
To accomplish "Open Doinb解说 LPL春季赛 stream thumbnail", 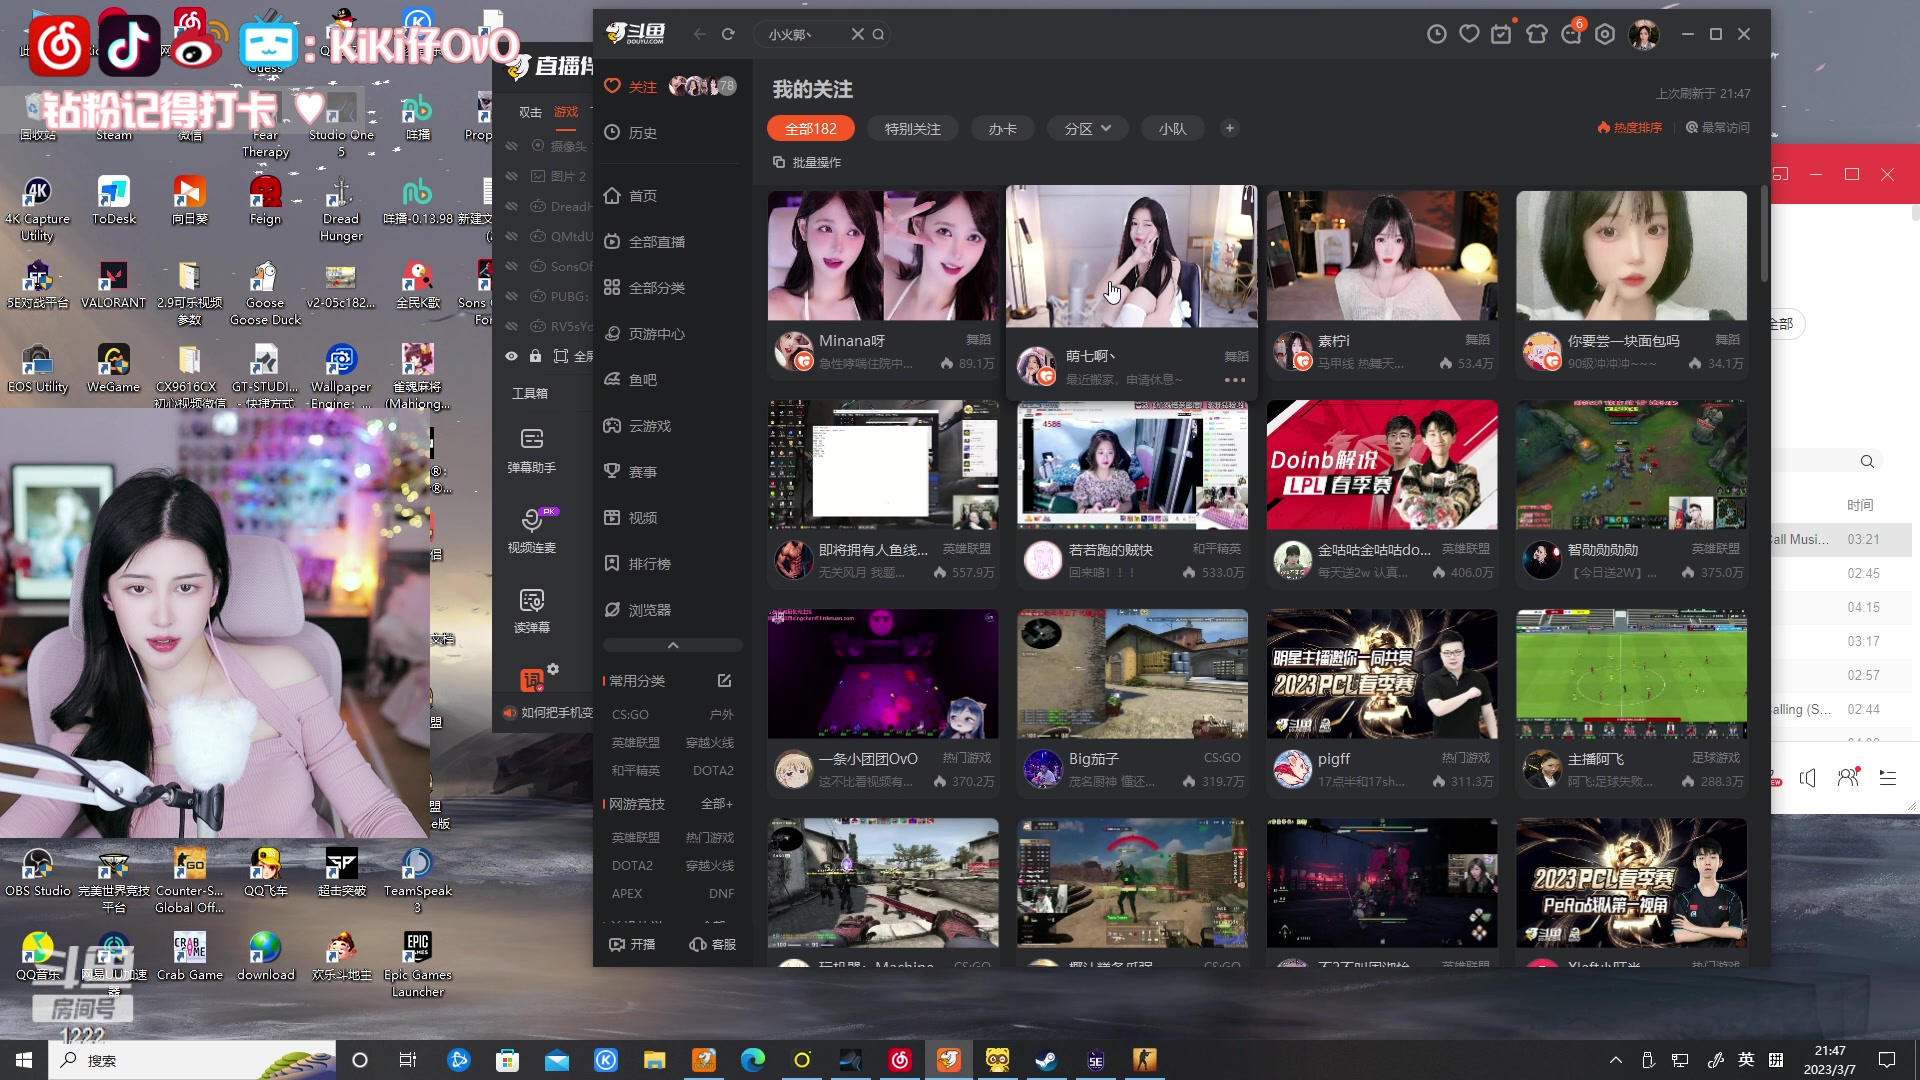I will (x=1382, y=465).
